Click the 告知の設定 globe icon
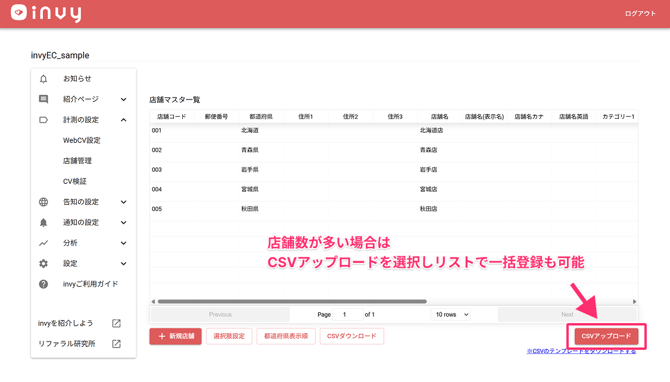670x382 pixels. (x=43, y=202)
